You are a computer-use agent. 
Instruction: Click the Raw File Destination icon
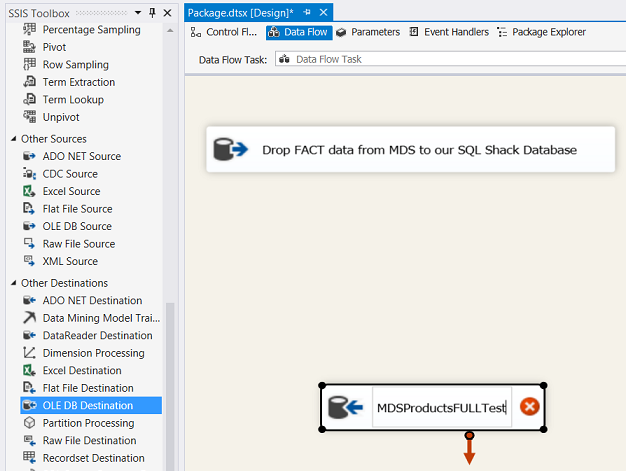(x=29, y=440)
